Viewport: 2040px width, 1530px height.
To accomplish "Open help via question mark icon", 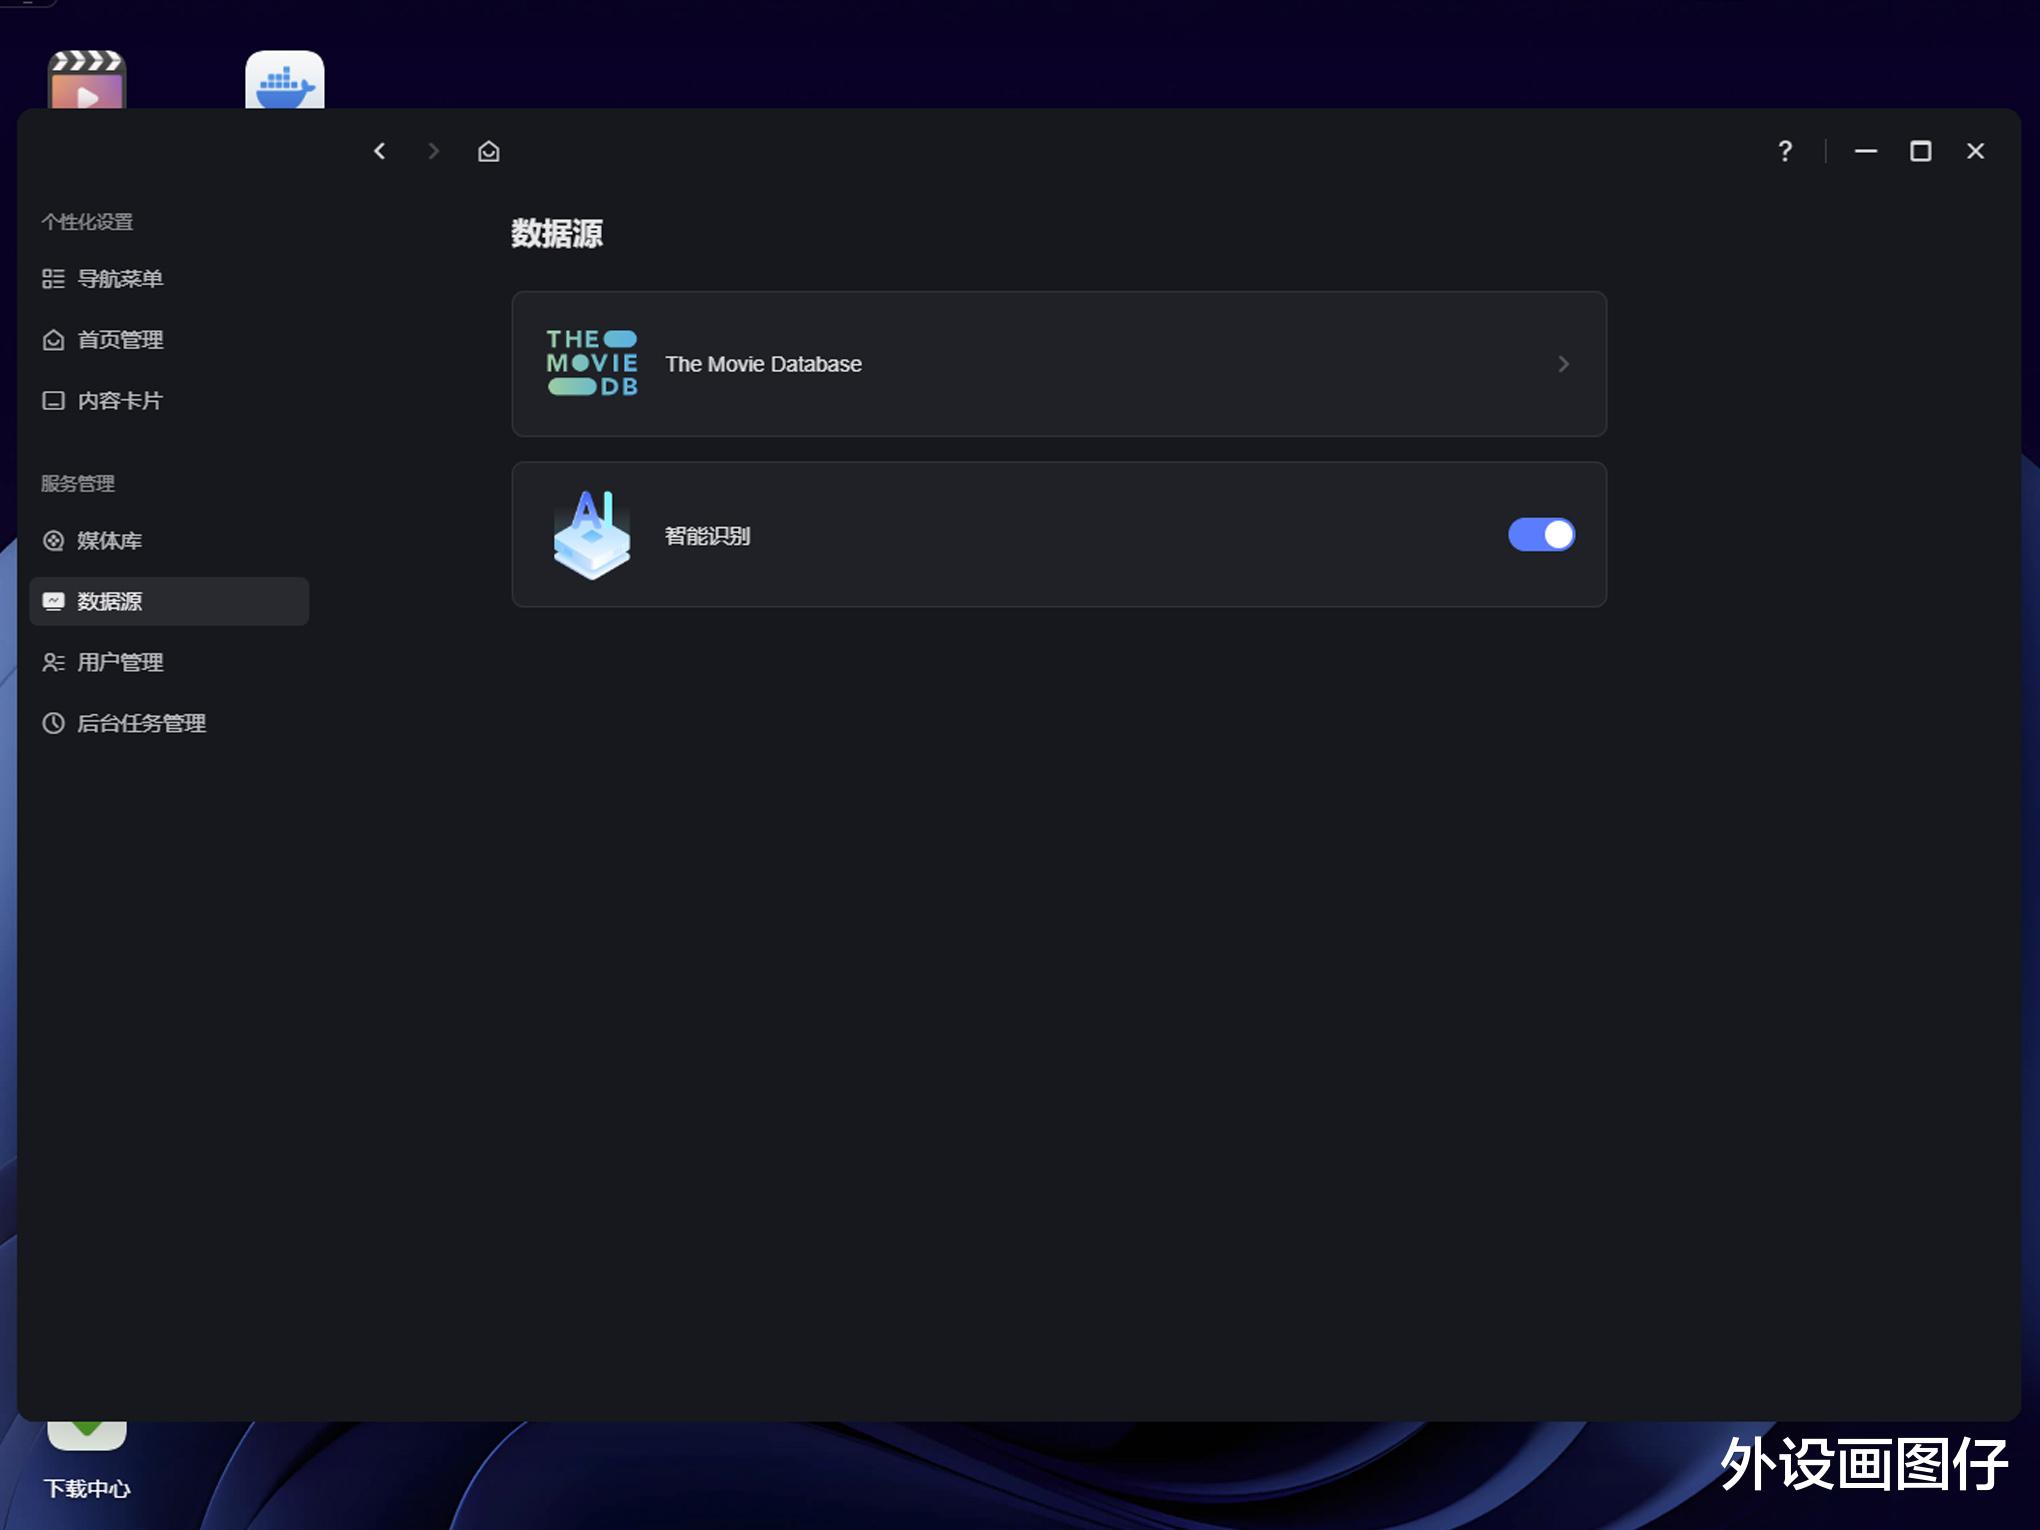I will click(1785, 151).
